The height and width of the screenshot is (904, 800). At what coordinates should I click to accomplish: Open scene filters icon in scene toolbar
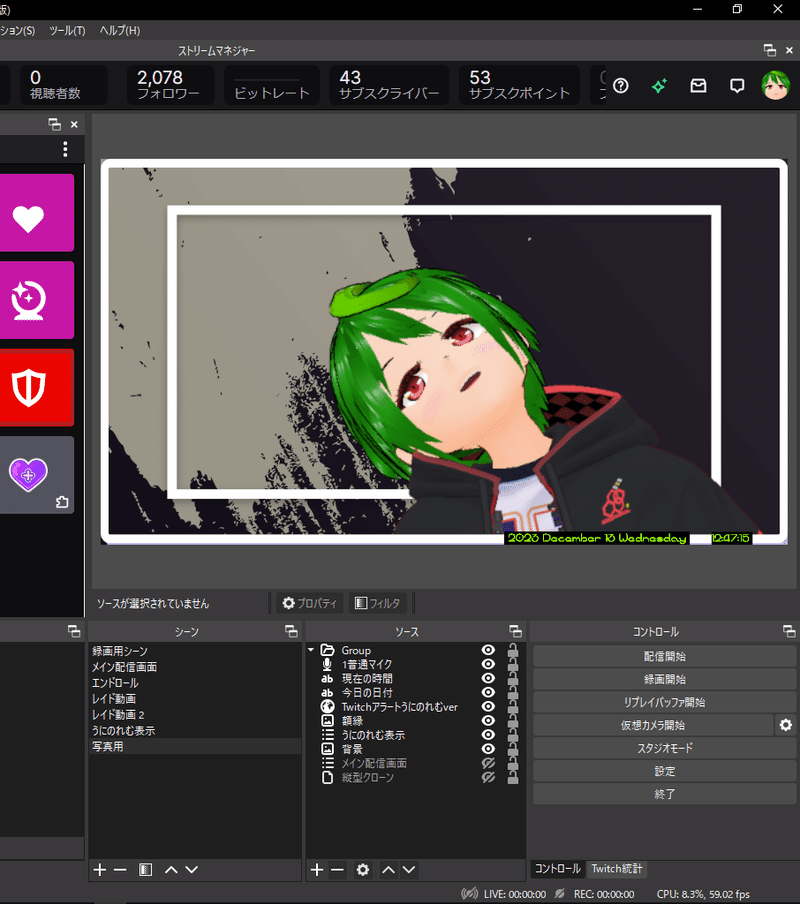coord(145,869)
